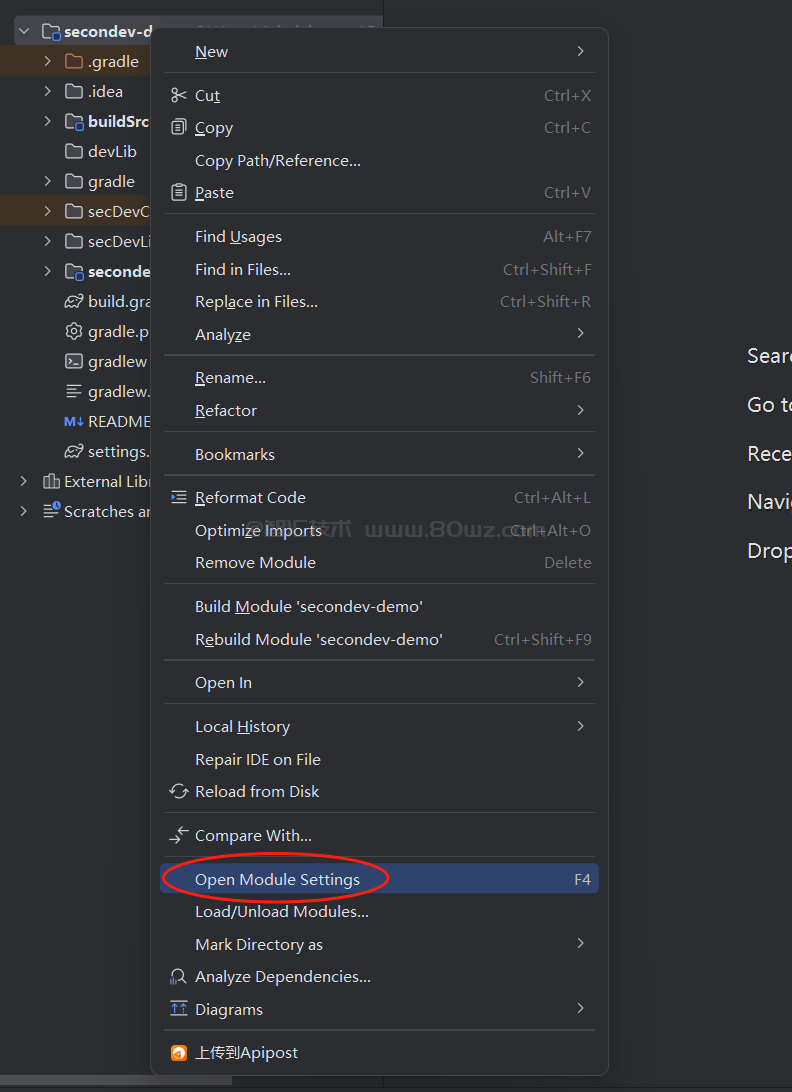Select Find in Files...
Viewport: 792px width, 1092px height.
[x=243, y=269]
